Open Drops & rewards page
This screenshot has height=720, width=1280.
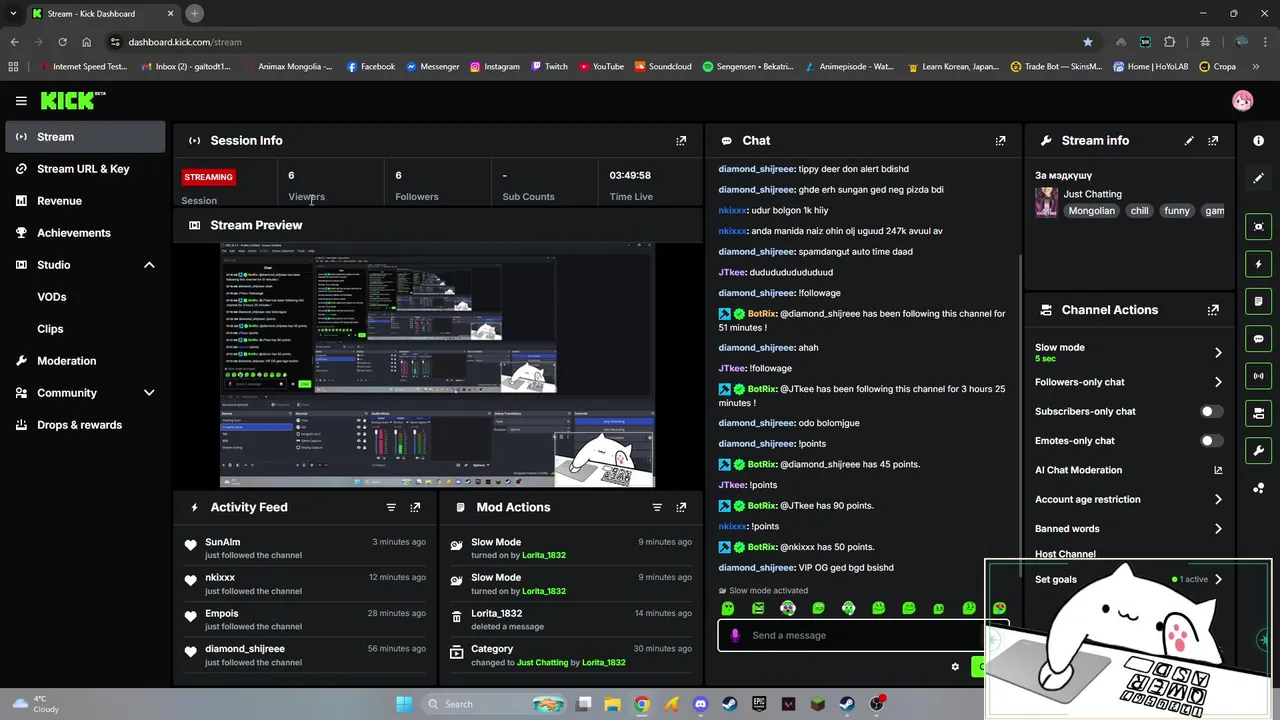85,425
